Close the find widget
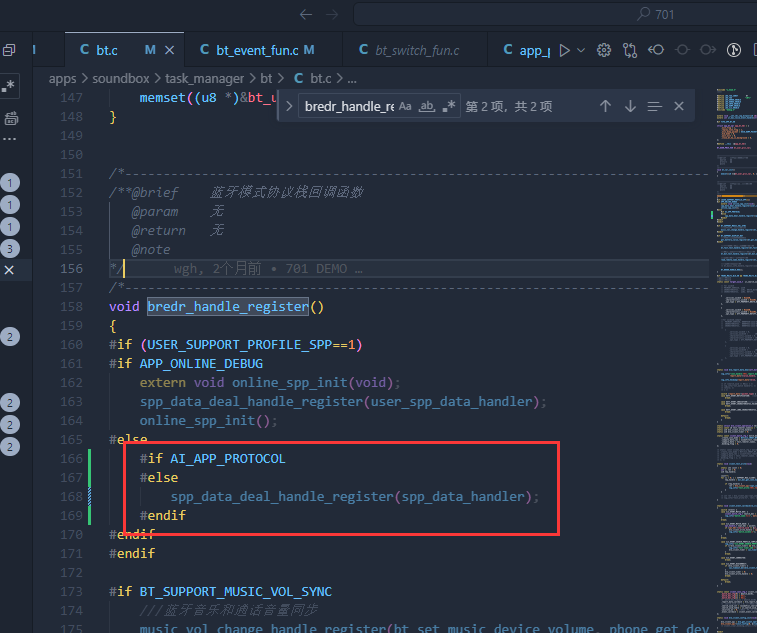Screen dimensions: 757x633 point(679,106)
